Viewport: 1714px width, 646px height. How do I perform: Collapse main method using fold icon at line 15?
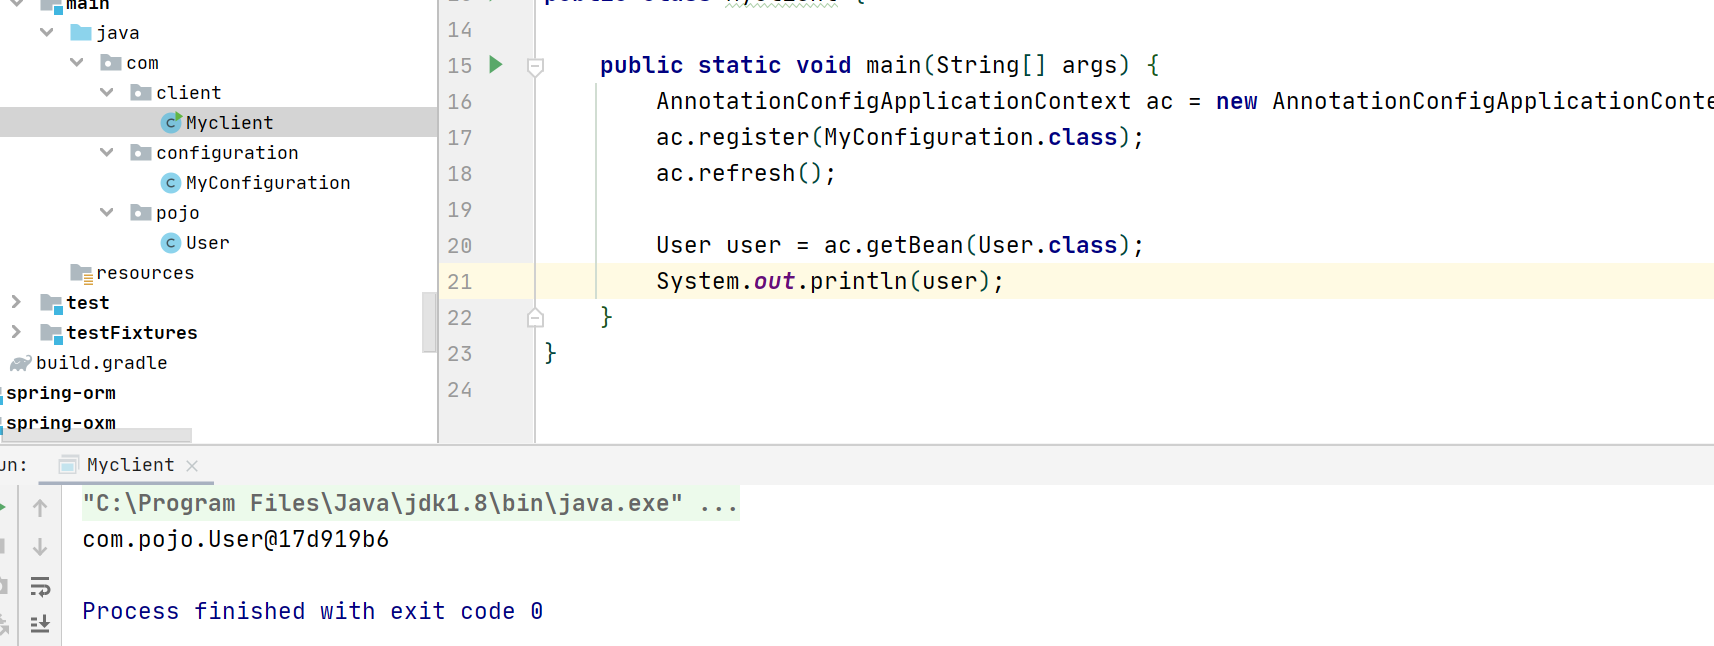[x=535, y=67]
